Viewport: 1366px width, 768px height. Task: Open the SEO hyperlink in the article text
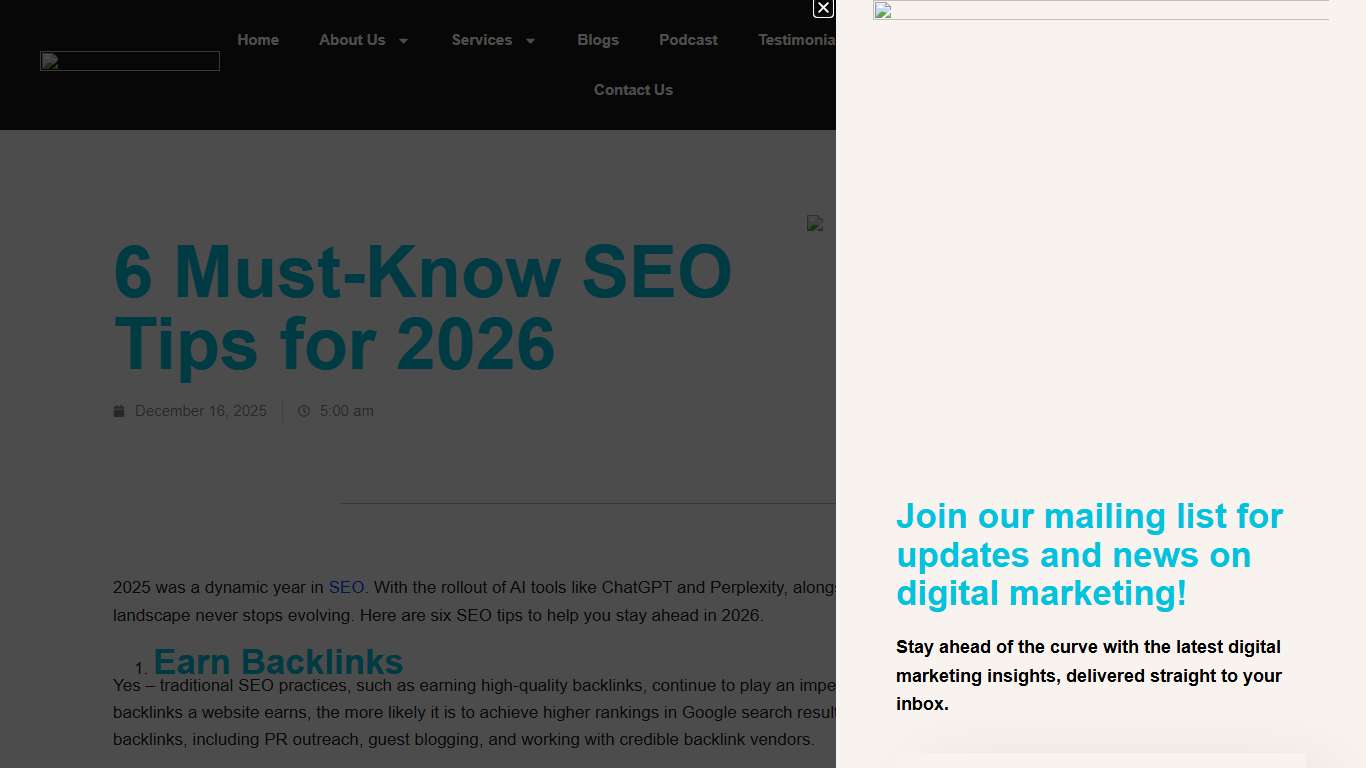click(x=346, y=587)
